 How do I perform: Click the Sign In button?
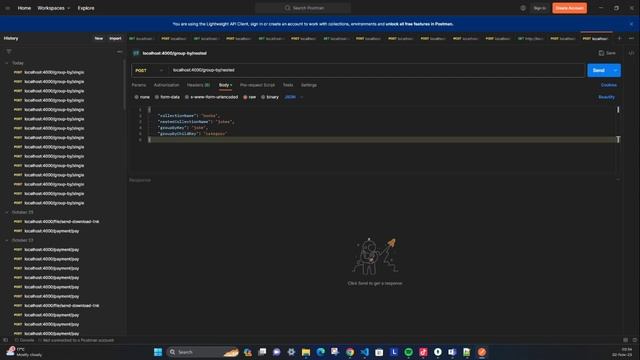tap(540, 8)
